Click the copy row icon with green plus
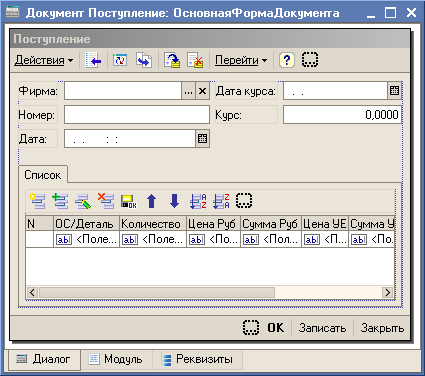The width and height of the screenshot is (425, 376). click(x=60, y=201)
